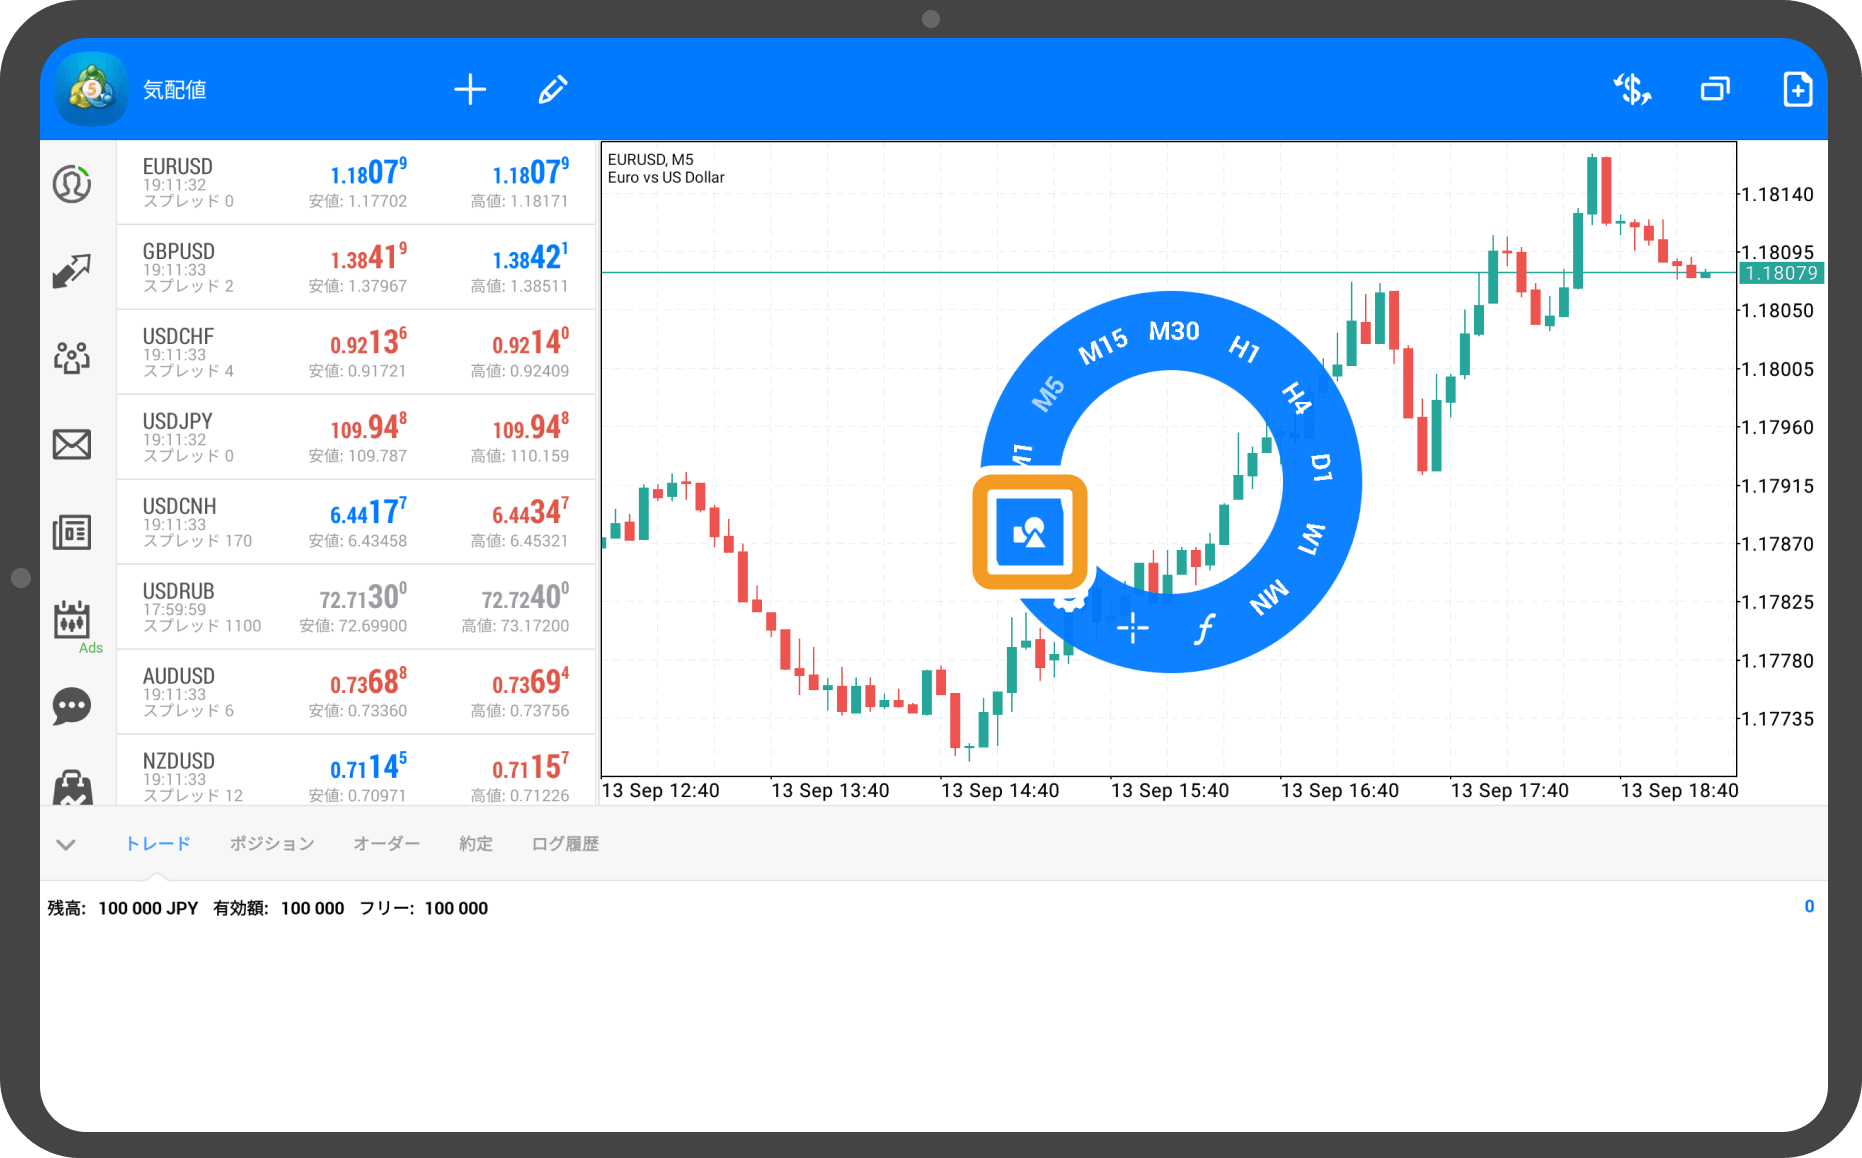Switch to the ログ履歴 tab
1862x1158 pixels.
click(x=565, y=844)
